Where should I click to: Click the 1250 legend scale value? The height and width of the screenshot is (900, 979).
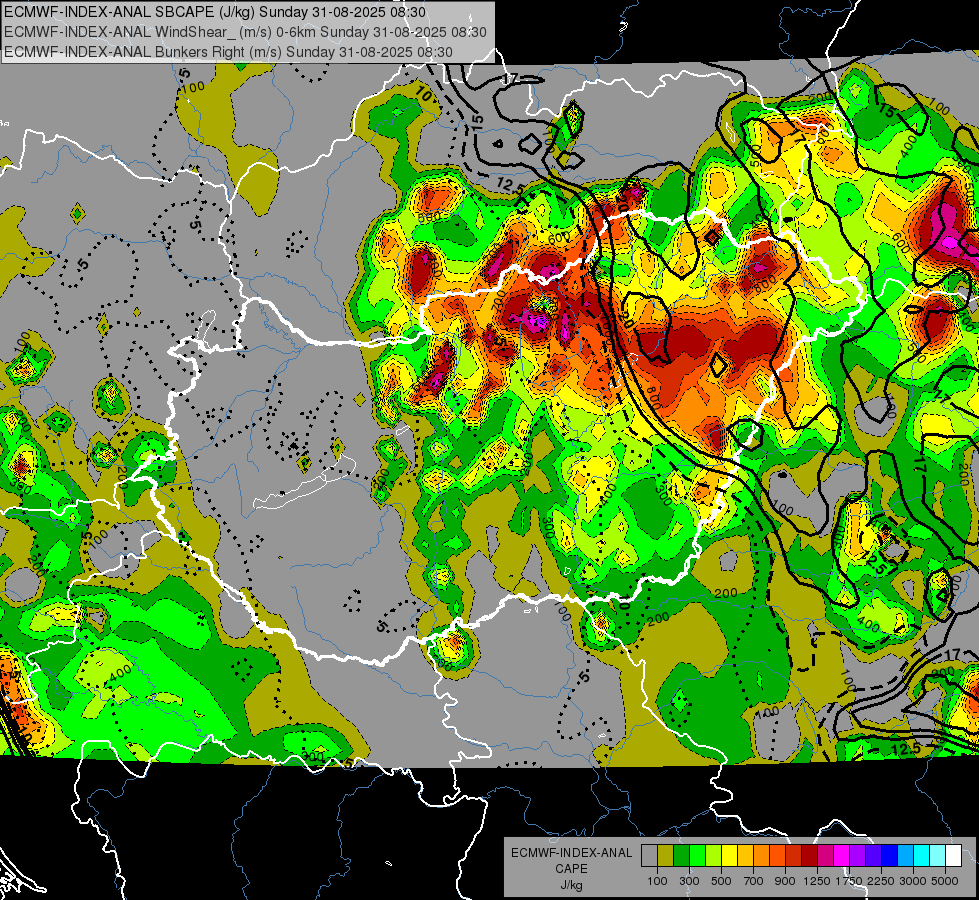pyautogui.click(x=817, y=882)
